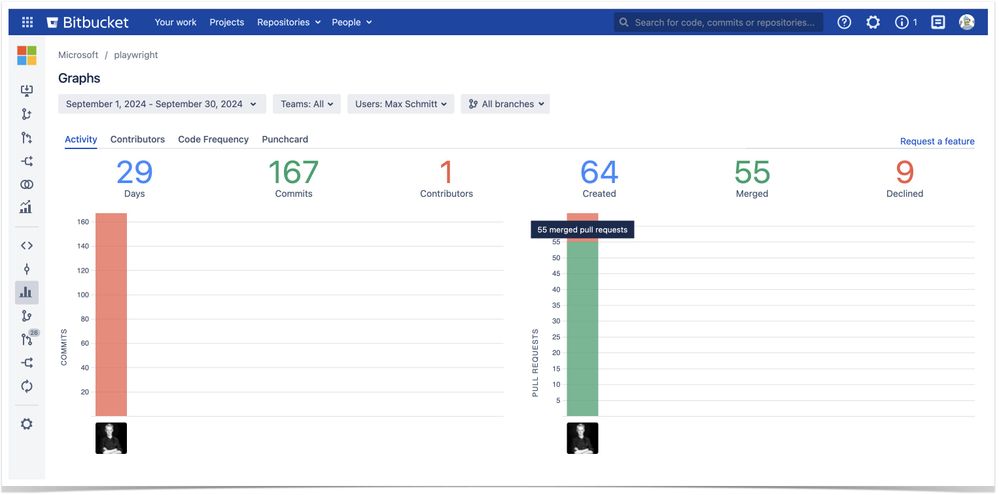Click the green merged pull requests bar
Screen dimensions: 999x495
582,329
